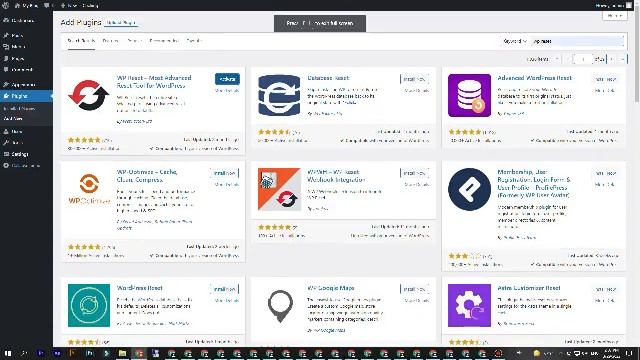Open the WP Reset plugin title link
The width and height of the screenshot is (640, 360).
pyautogui.click(x=154, y=82)
